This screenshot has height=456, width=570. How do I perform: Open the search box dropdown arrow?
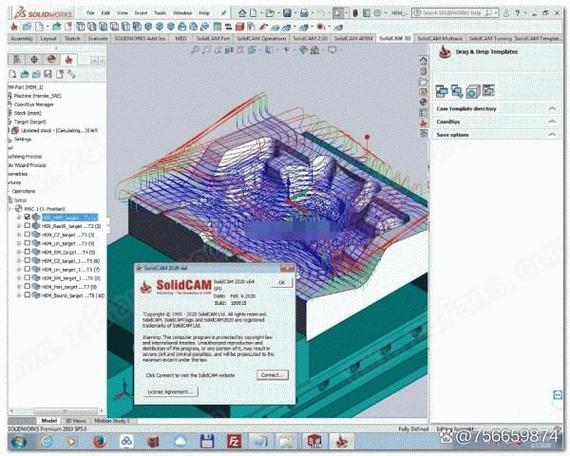pyautogui.click(x=496, y=13)
